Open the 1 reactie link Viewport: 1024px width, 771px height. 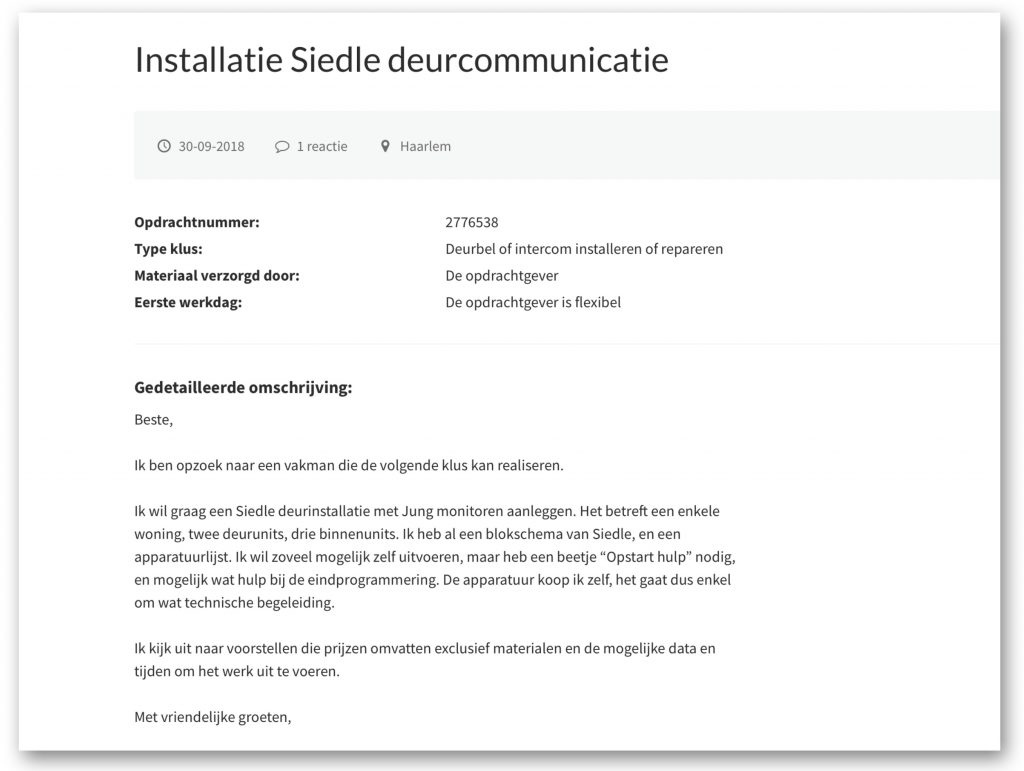tap(322, 146)
